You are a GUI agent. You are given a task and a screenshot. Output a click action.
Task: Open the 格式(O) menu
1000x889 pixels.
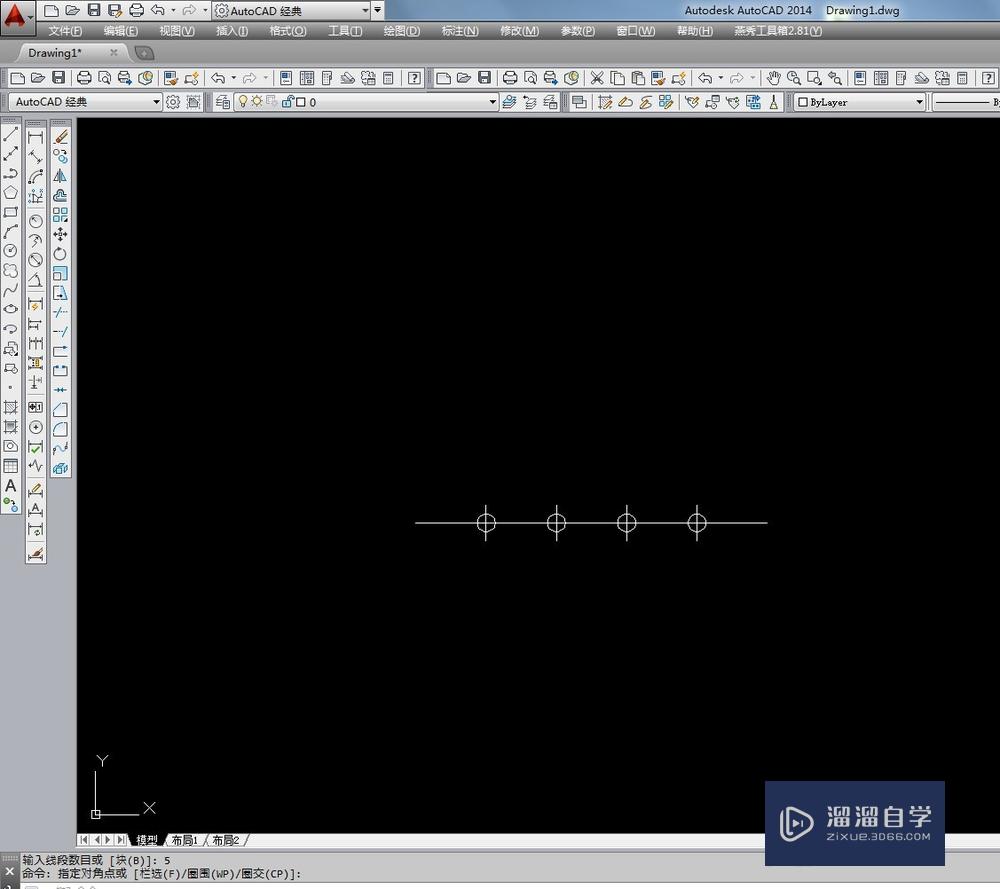pos(288,31)
